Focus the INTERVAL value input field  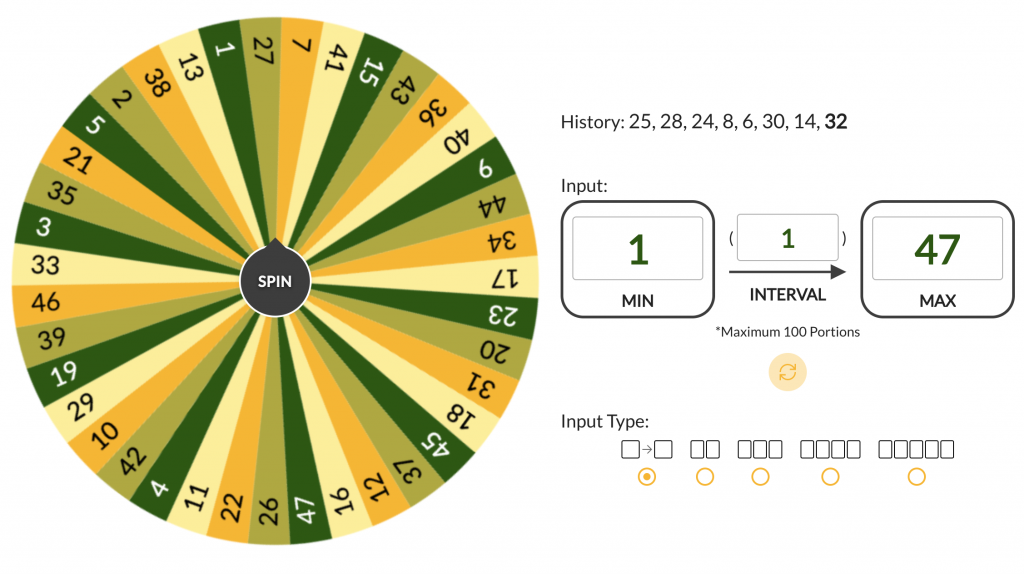click(787, 238)
